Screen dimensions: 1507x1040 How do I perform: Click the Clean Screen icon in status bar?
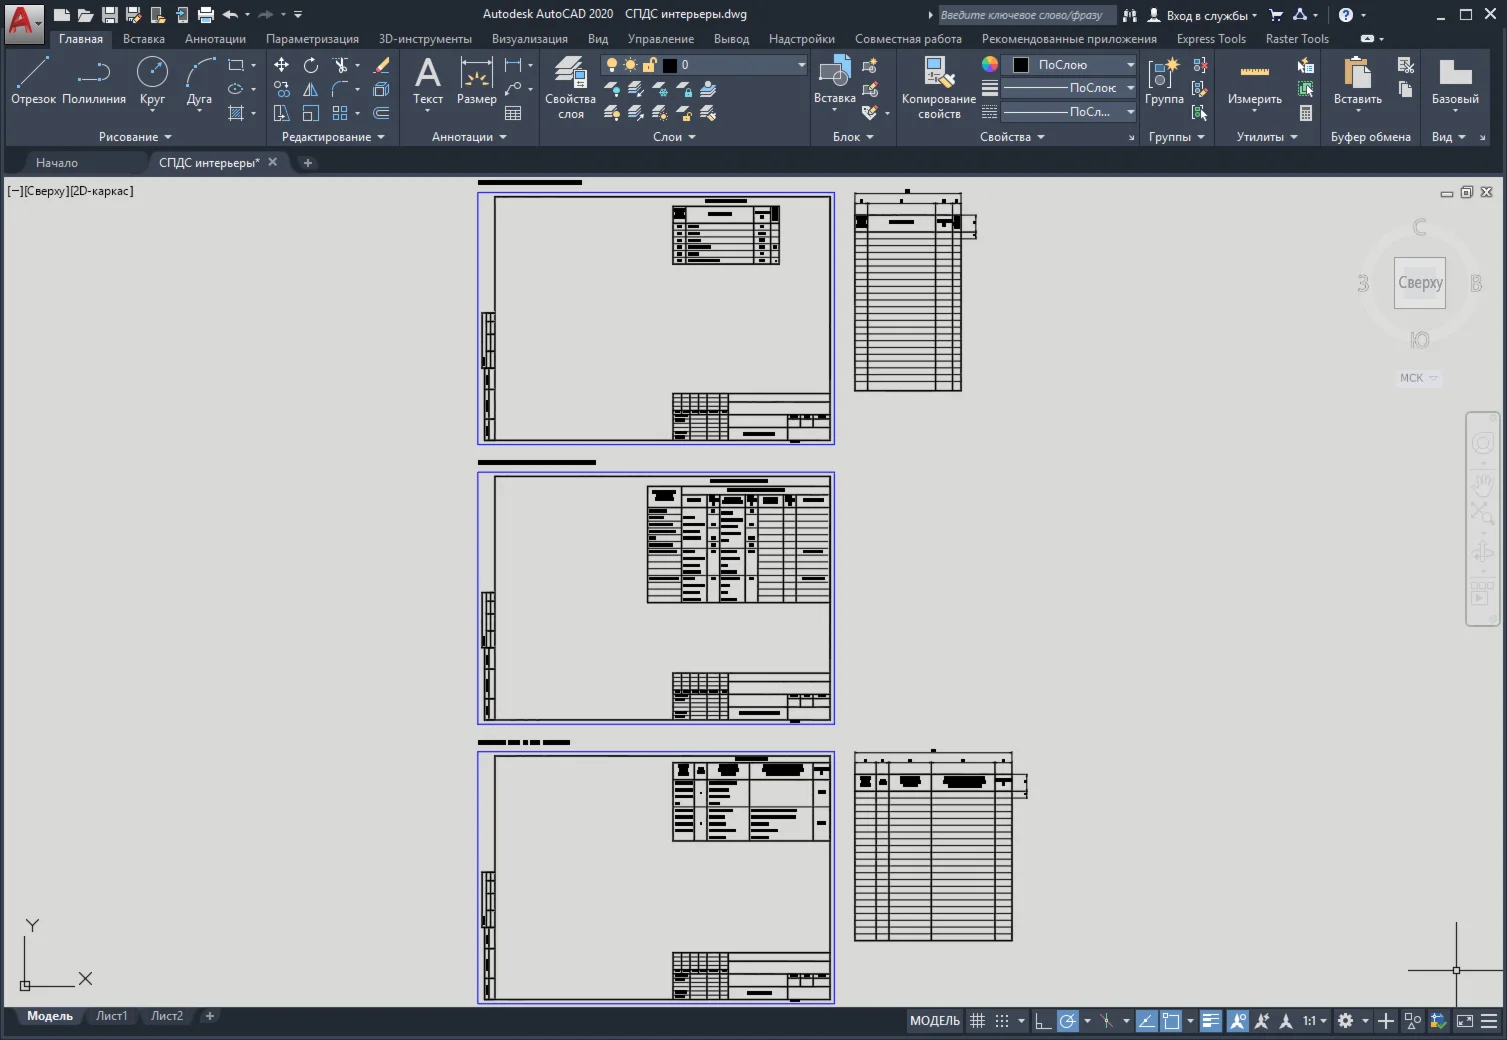[1465, 1021]
